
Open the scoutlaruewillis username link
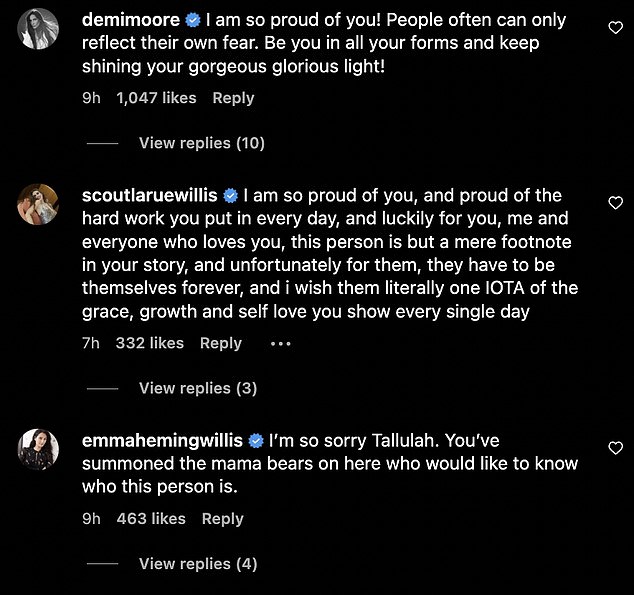149,195
